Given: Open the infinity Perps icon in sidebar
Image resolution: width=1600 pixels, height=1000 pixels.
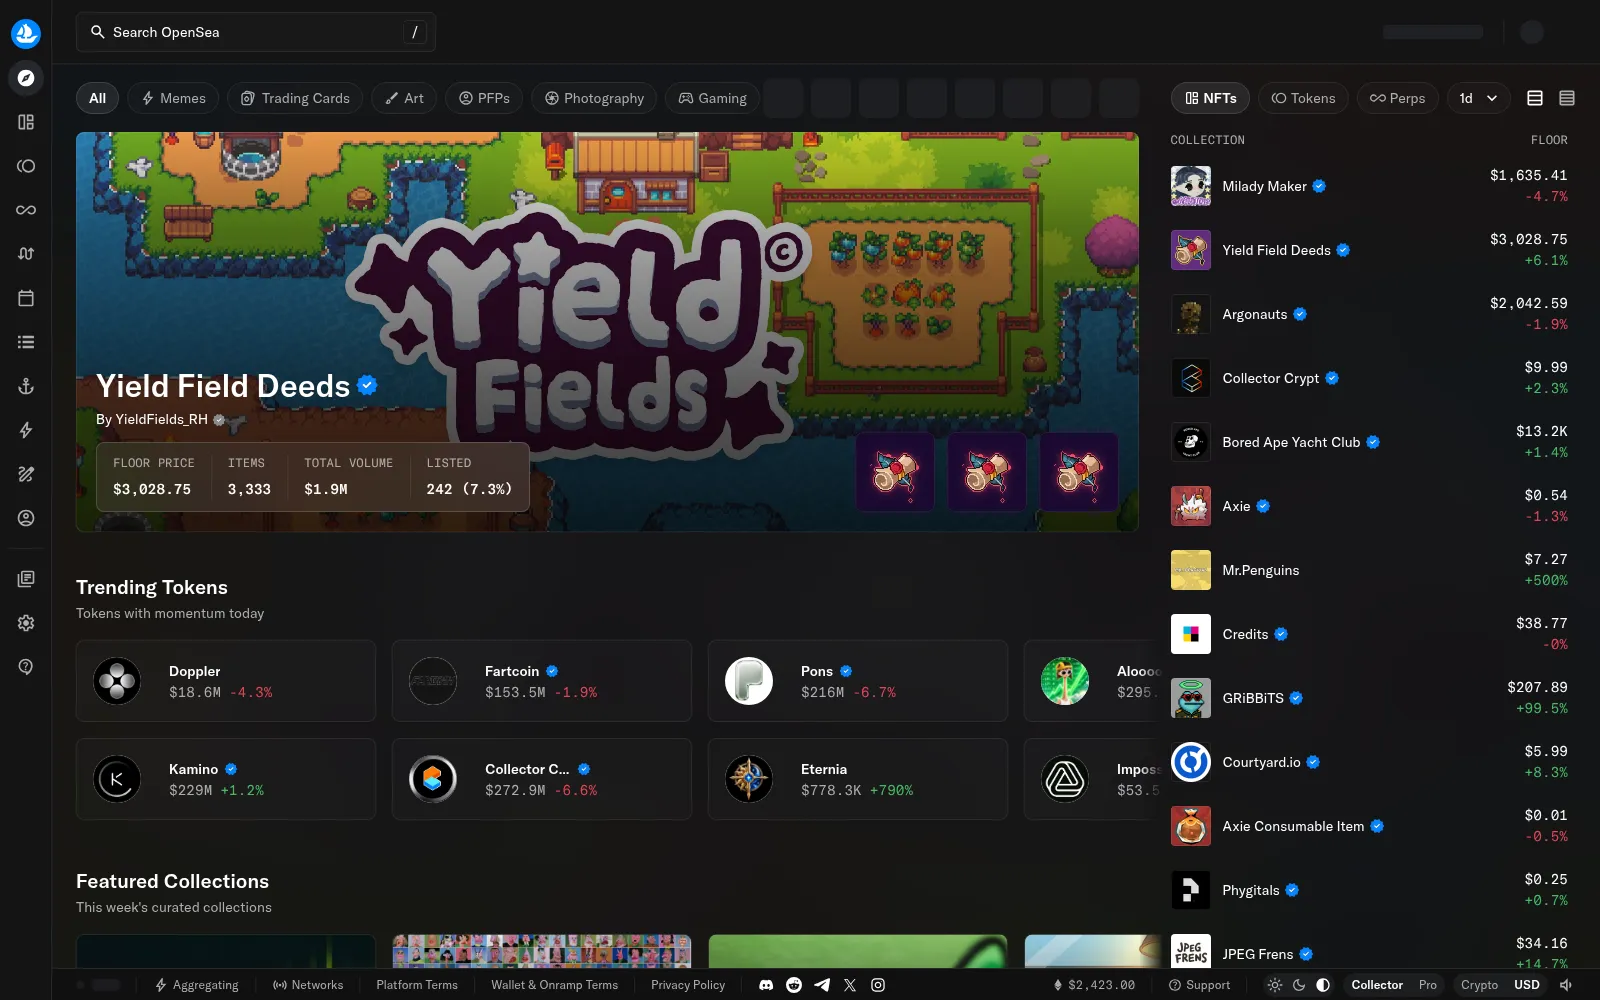Looking at the screenshot, I should [26, 210].
